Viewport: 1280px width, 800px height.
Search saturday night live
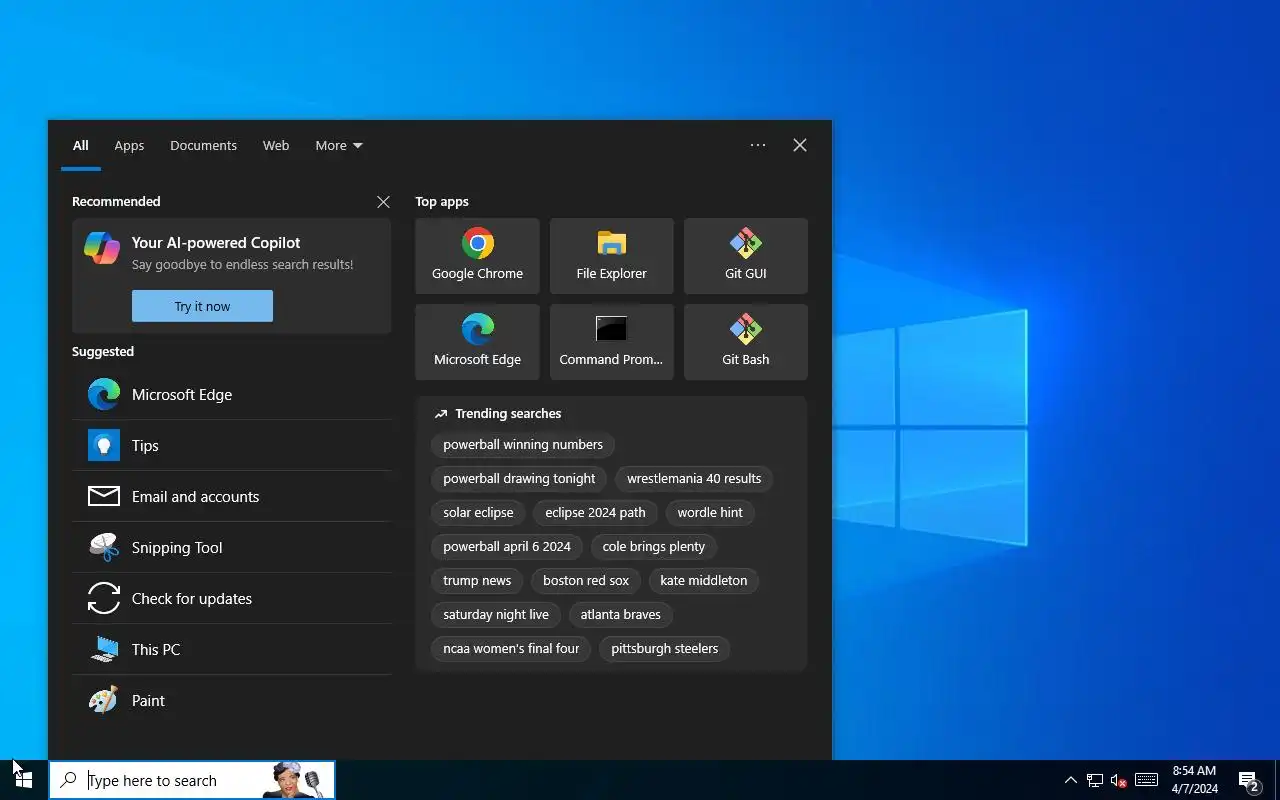tap(496, 614)
